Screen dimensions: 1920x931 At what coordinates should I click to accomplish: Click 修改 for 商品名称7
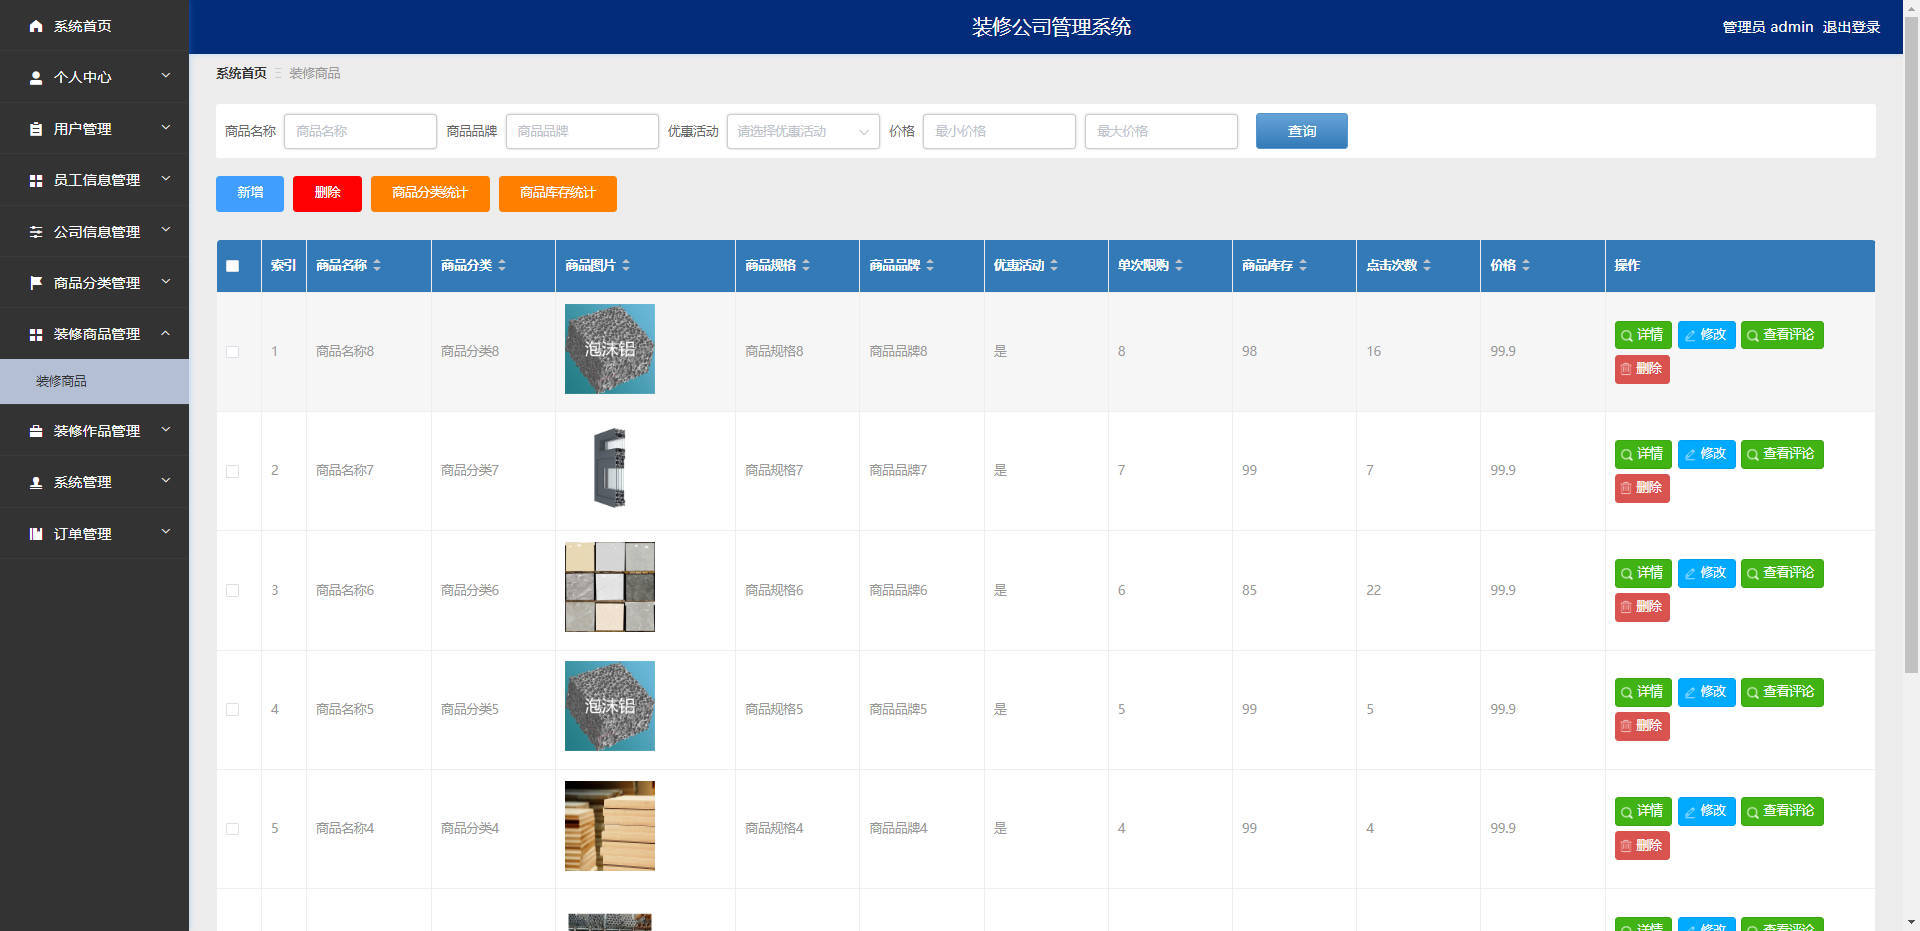coord(1706,454)
